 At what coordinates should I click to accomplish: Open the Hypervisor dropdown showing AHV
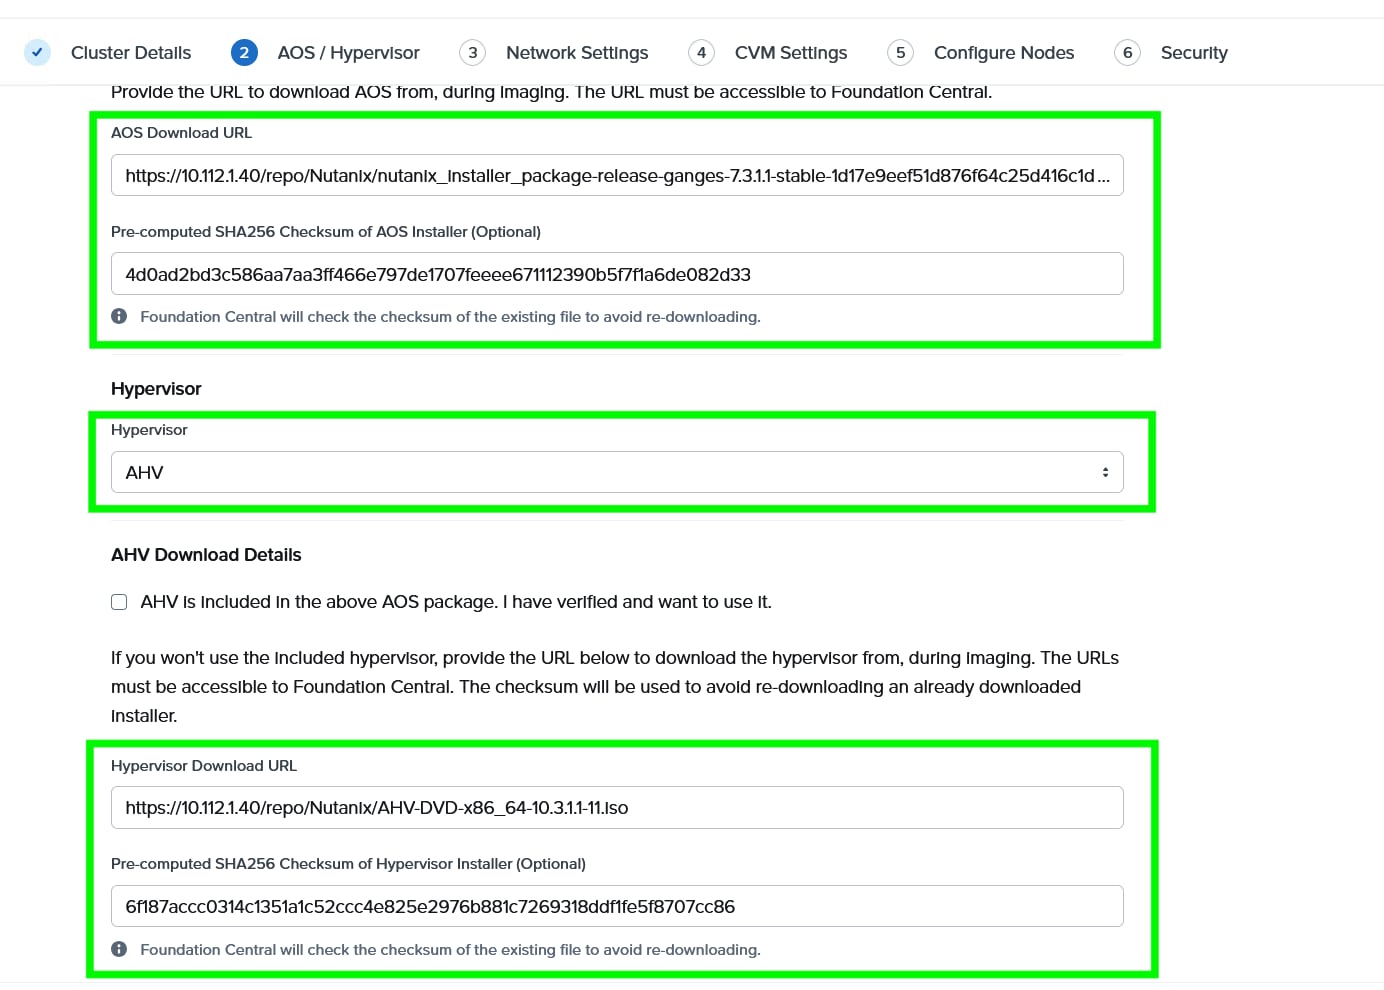coord(617,472)
